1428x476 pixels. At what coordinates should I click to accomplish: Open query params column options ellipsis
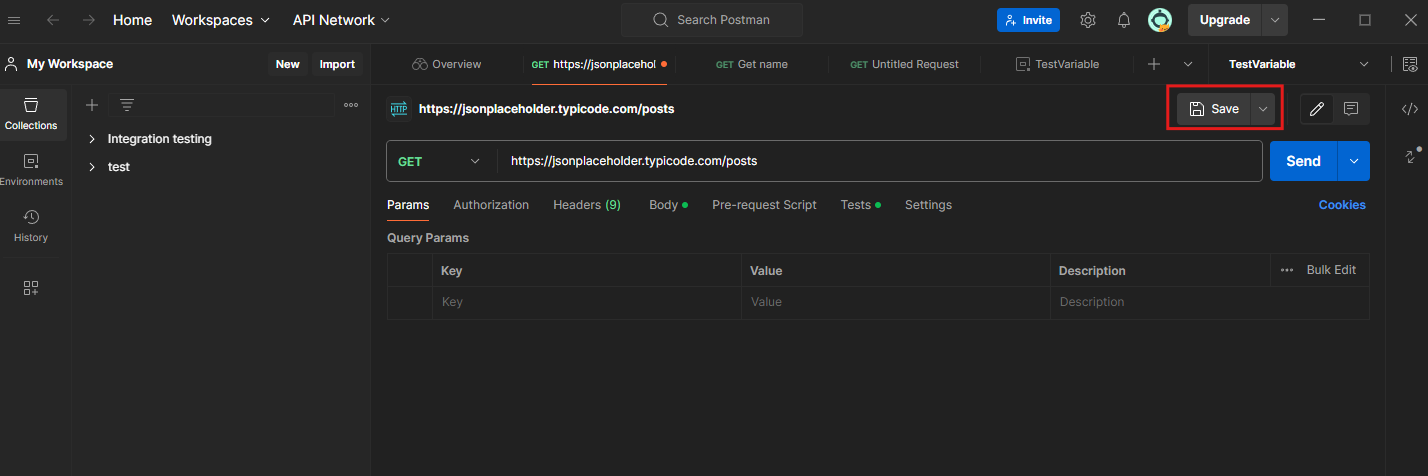pos(1287,270)
